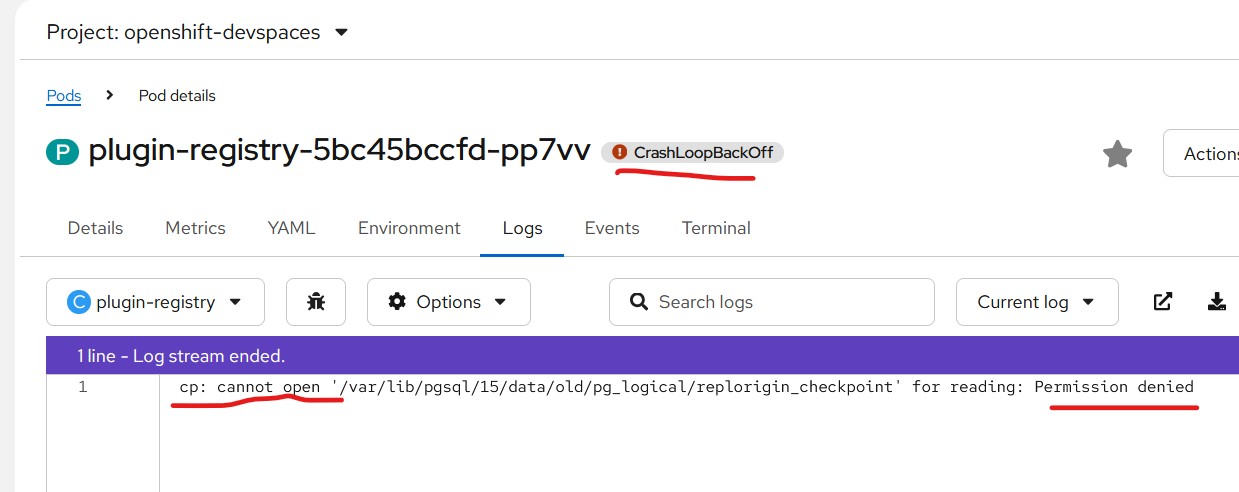Switch to the Metrics tab
The image size is (1239, 492).
click(195, 228)
